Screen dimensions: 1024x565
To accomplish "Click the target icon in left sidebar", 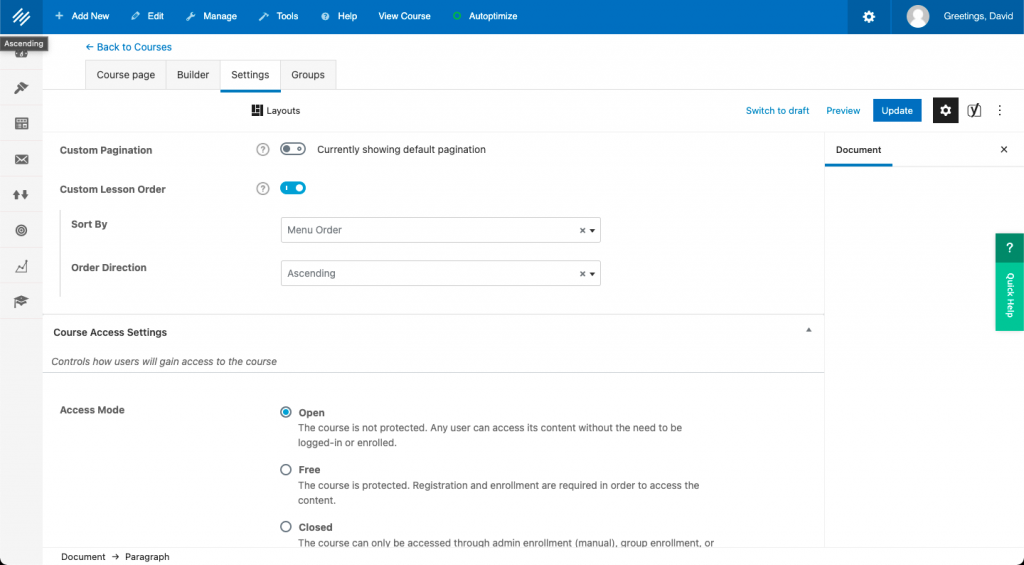I will 21,230.
